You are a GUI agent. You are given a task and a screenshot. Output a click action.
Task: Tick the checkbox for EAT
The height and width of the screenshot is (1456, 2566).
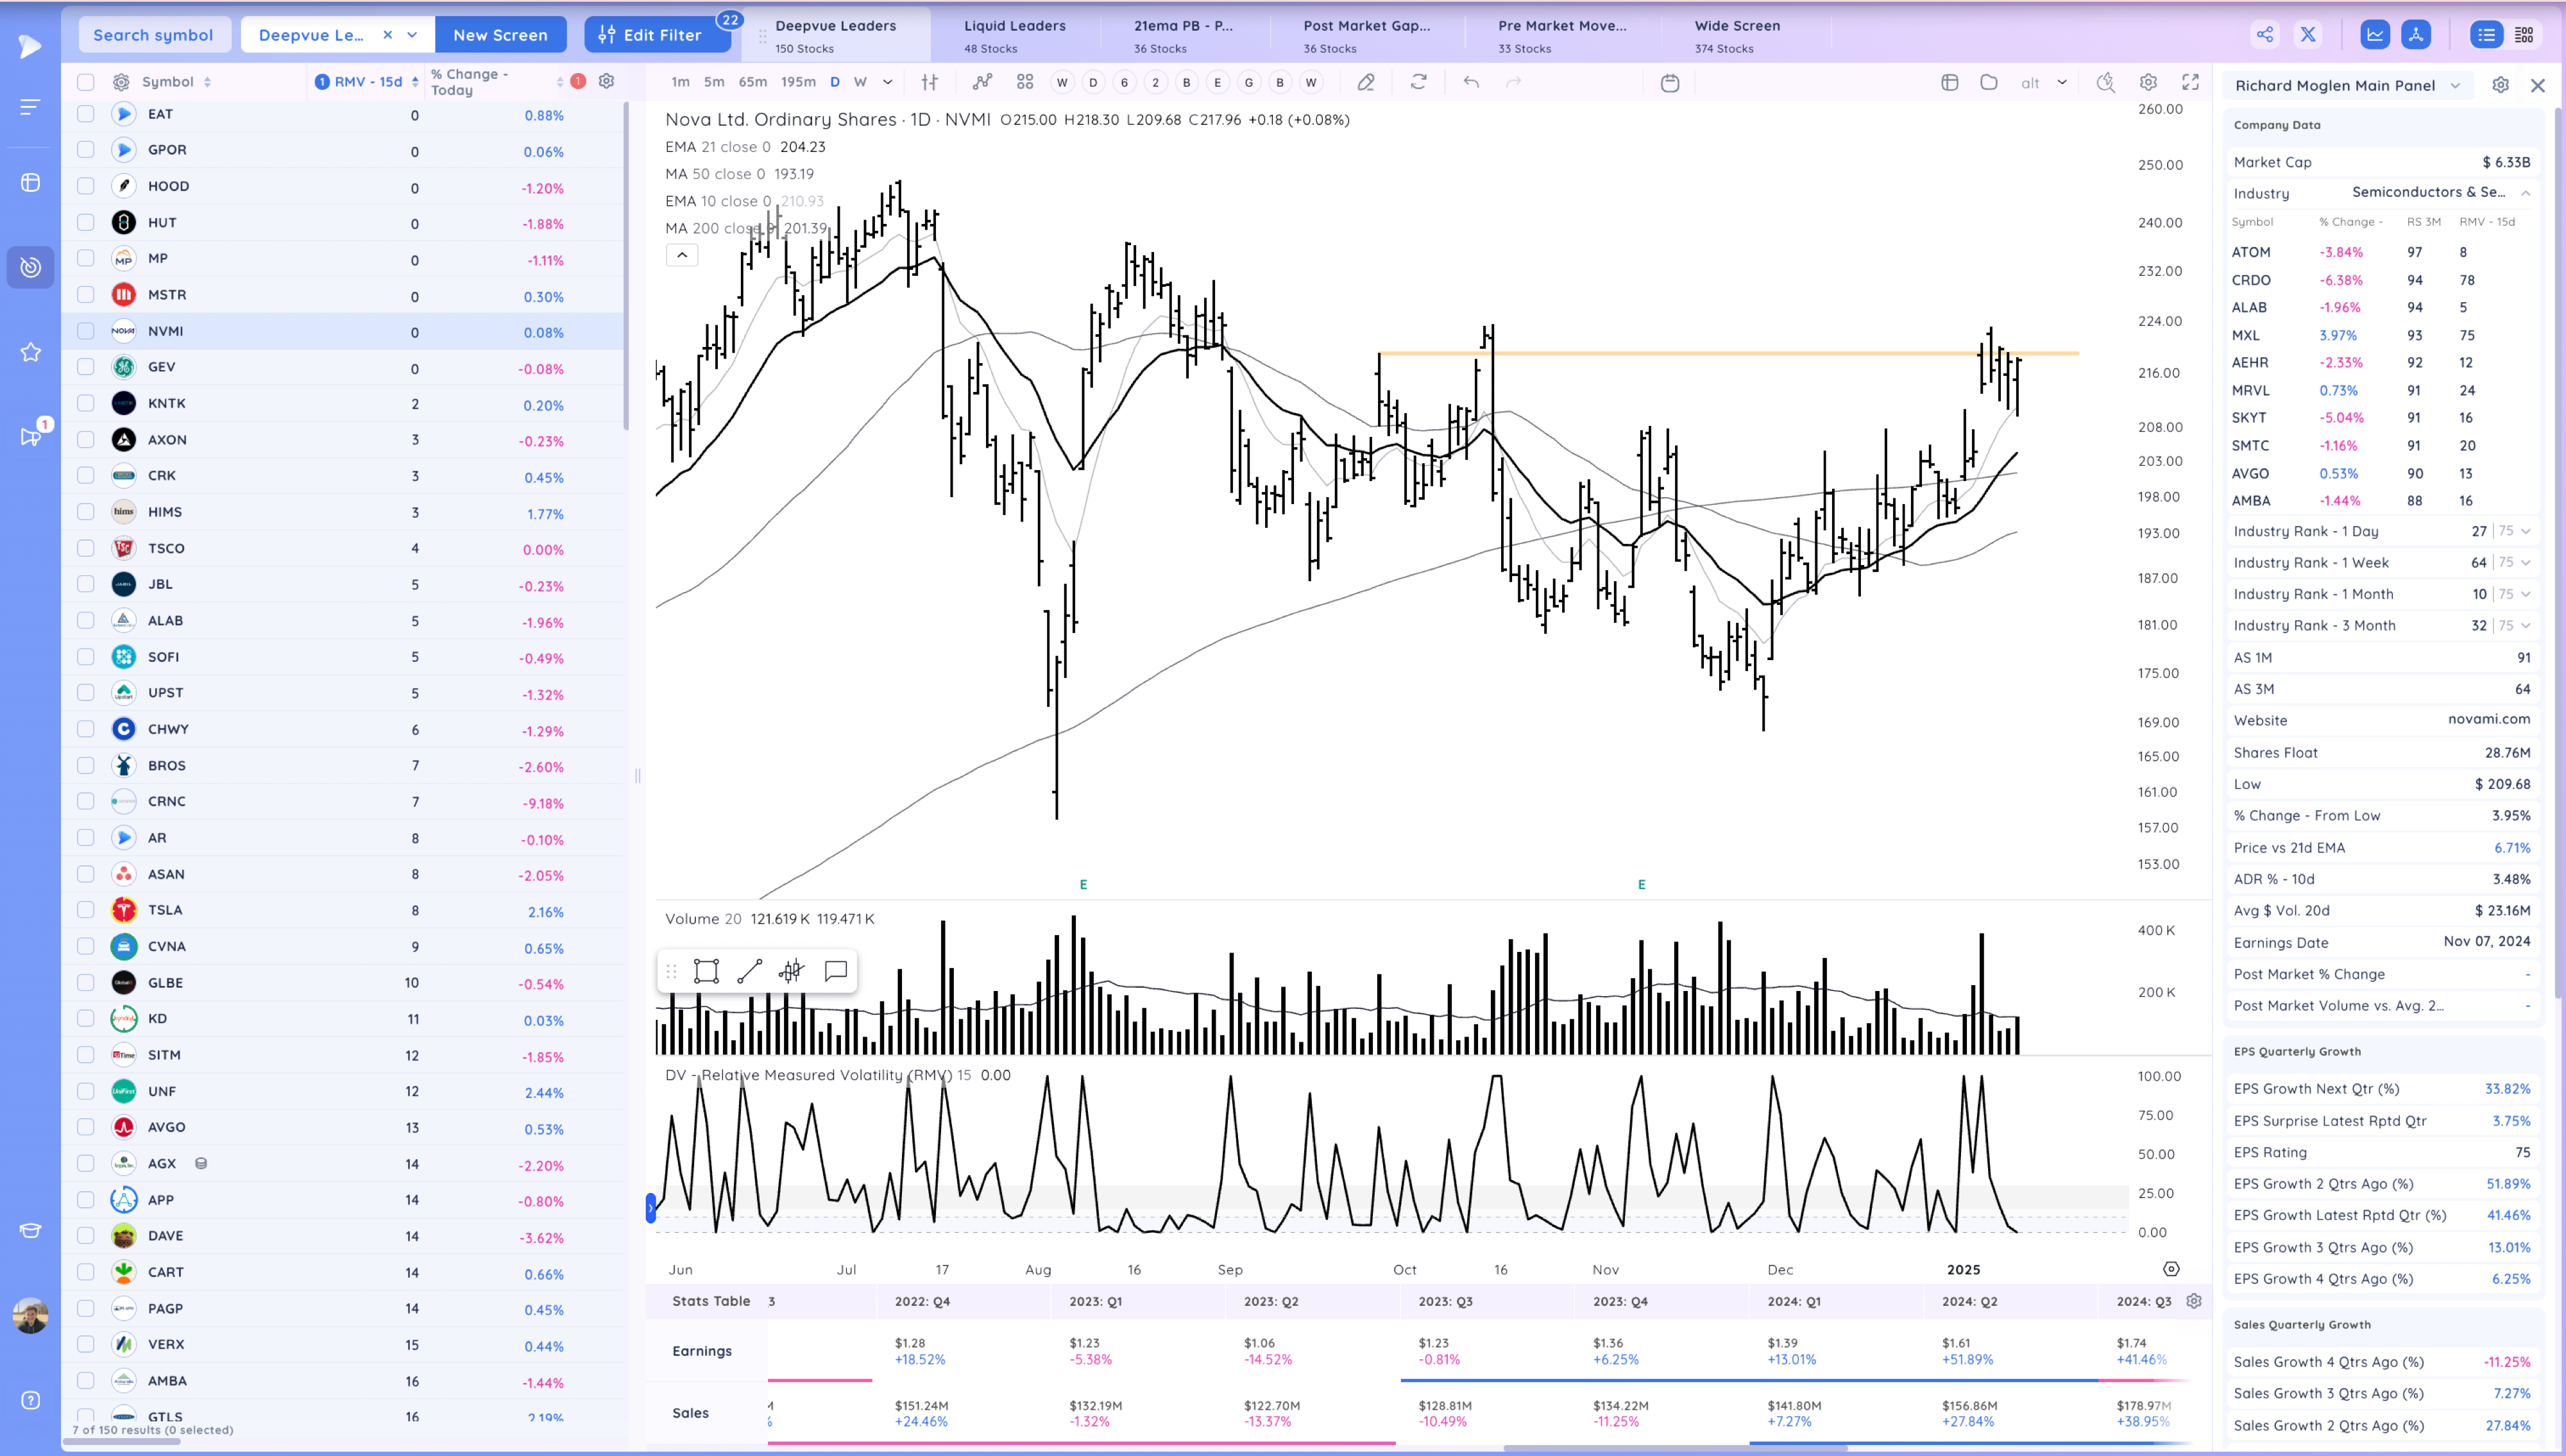86,114
